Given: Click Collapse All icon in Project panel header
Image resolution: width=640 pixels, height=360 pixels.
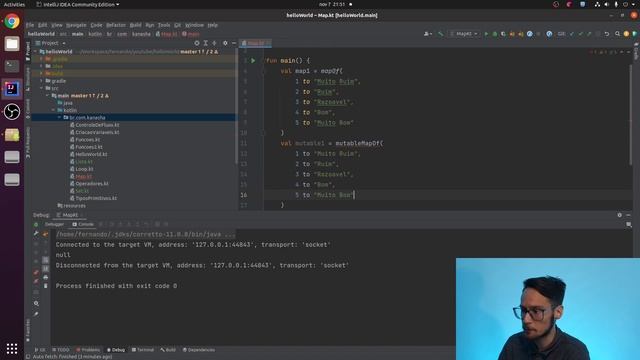Looking at the screenshot, I should [x=214, y=43].
